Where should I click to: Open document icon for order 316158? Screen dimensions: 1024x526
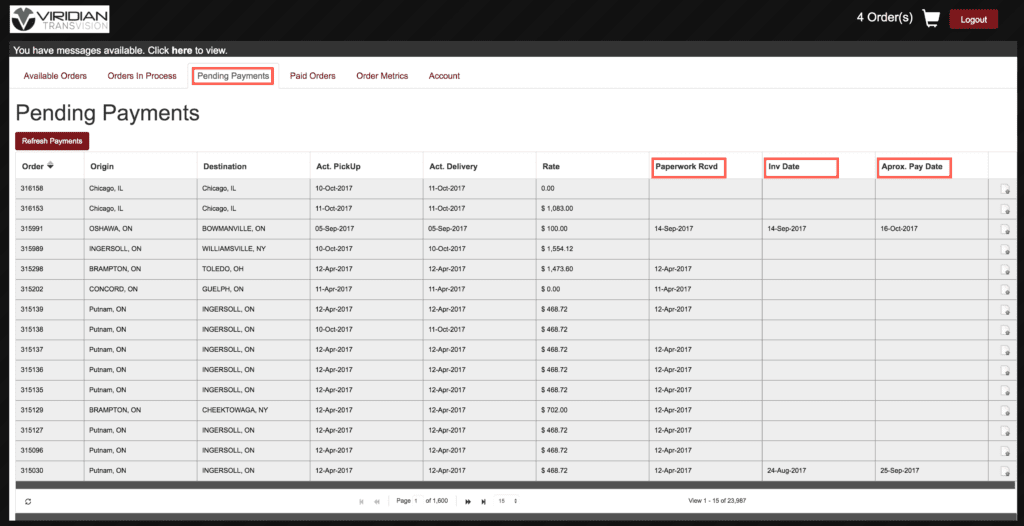pyautogui.click(x=1005, y=189)
